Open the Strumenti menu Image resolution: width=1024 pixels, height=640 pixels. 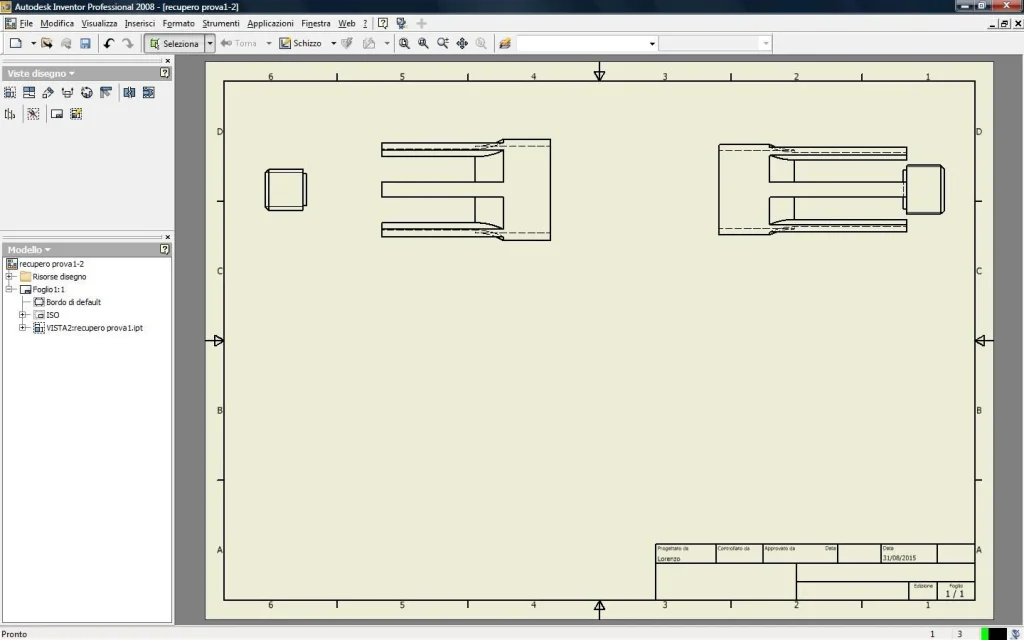pyautogui.click(x=221, y=24)
